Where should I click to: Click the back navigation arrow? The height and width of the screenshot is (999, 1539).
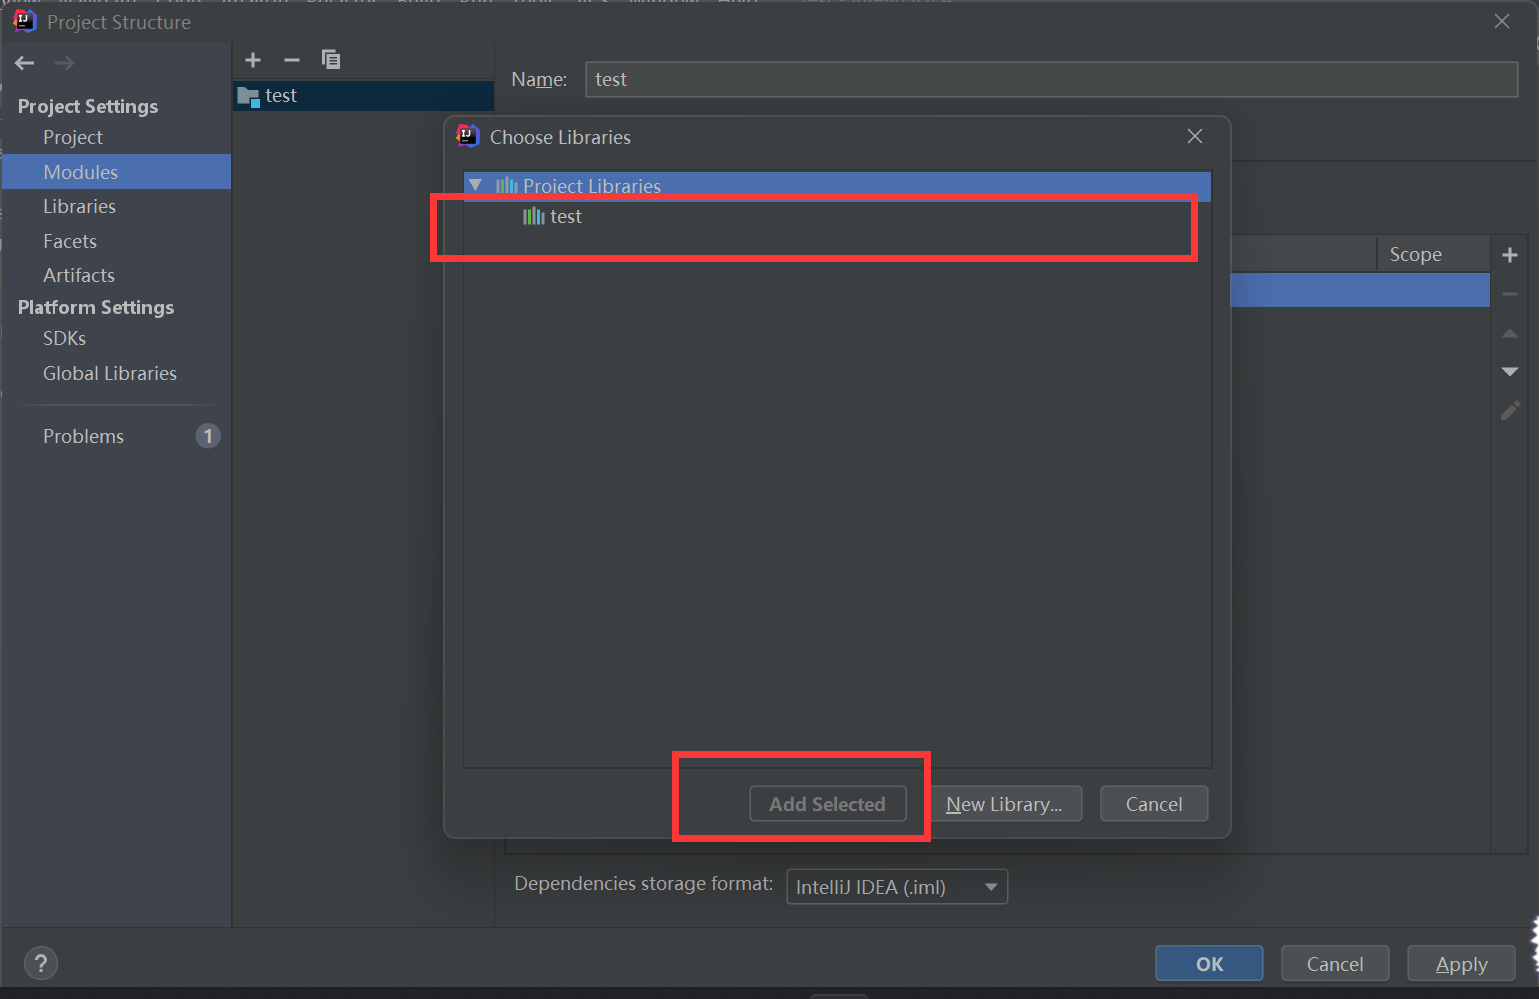25,63
